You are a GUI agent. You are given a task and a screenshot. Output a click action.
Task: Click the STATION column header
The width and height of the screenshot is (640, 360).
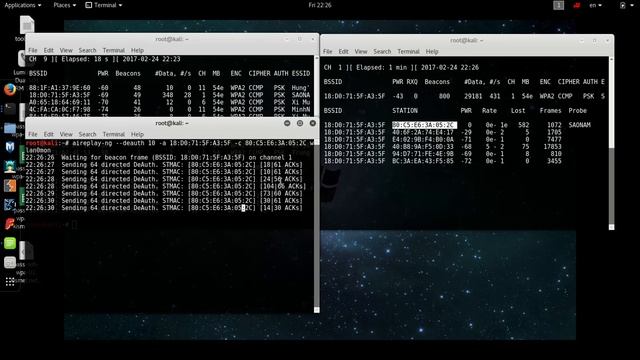point(405,111)
